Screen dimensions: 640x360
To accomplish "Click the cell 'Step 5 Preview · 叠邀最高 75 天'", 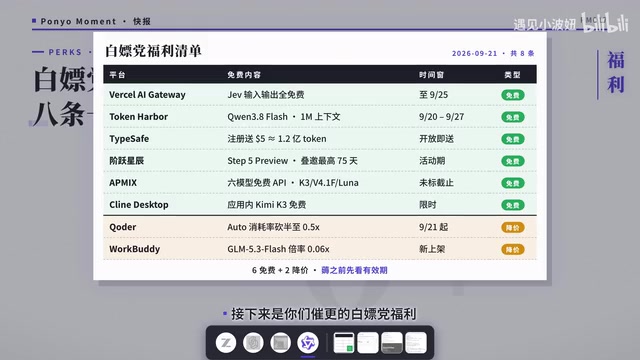I will (x=292, y=161).
